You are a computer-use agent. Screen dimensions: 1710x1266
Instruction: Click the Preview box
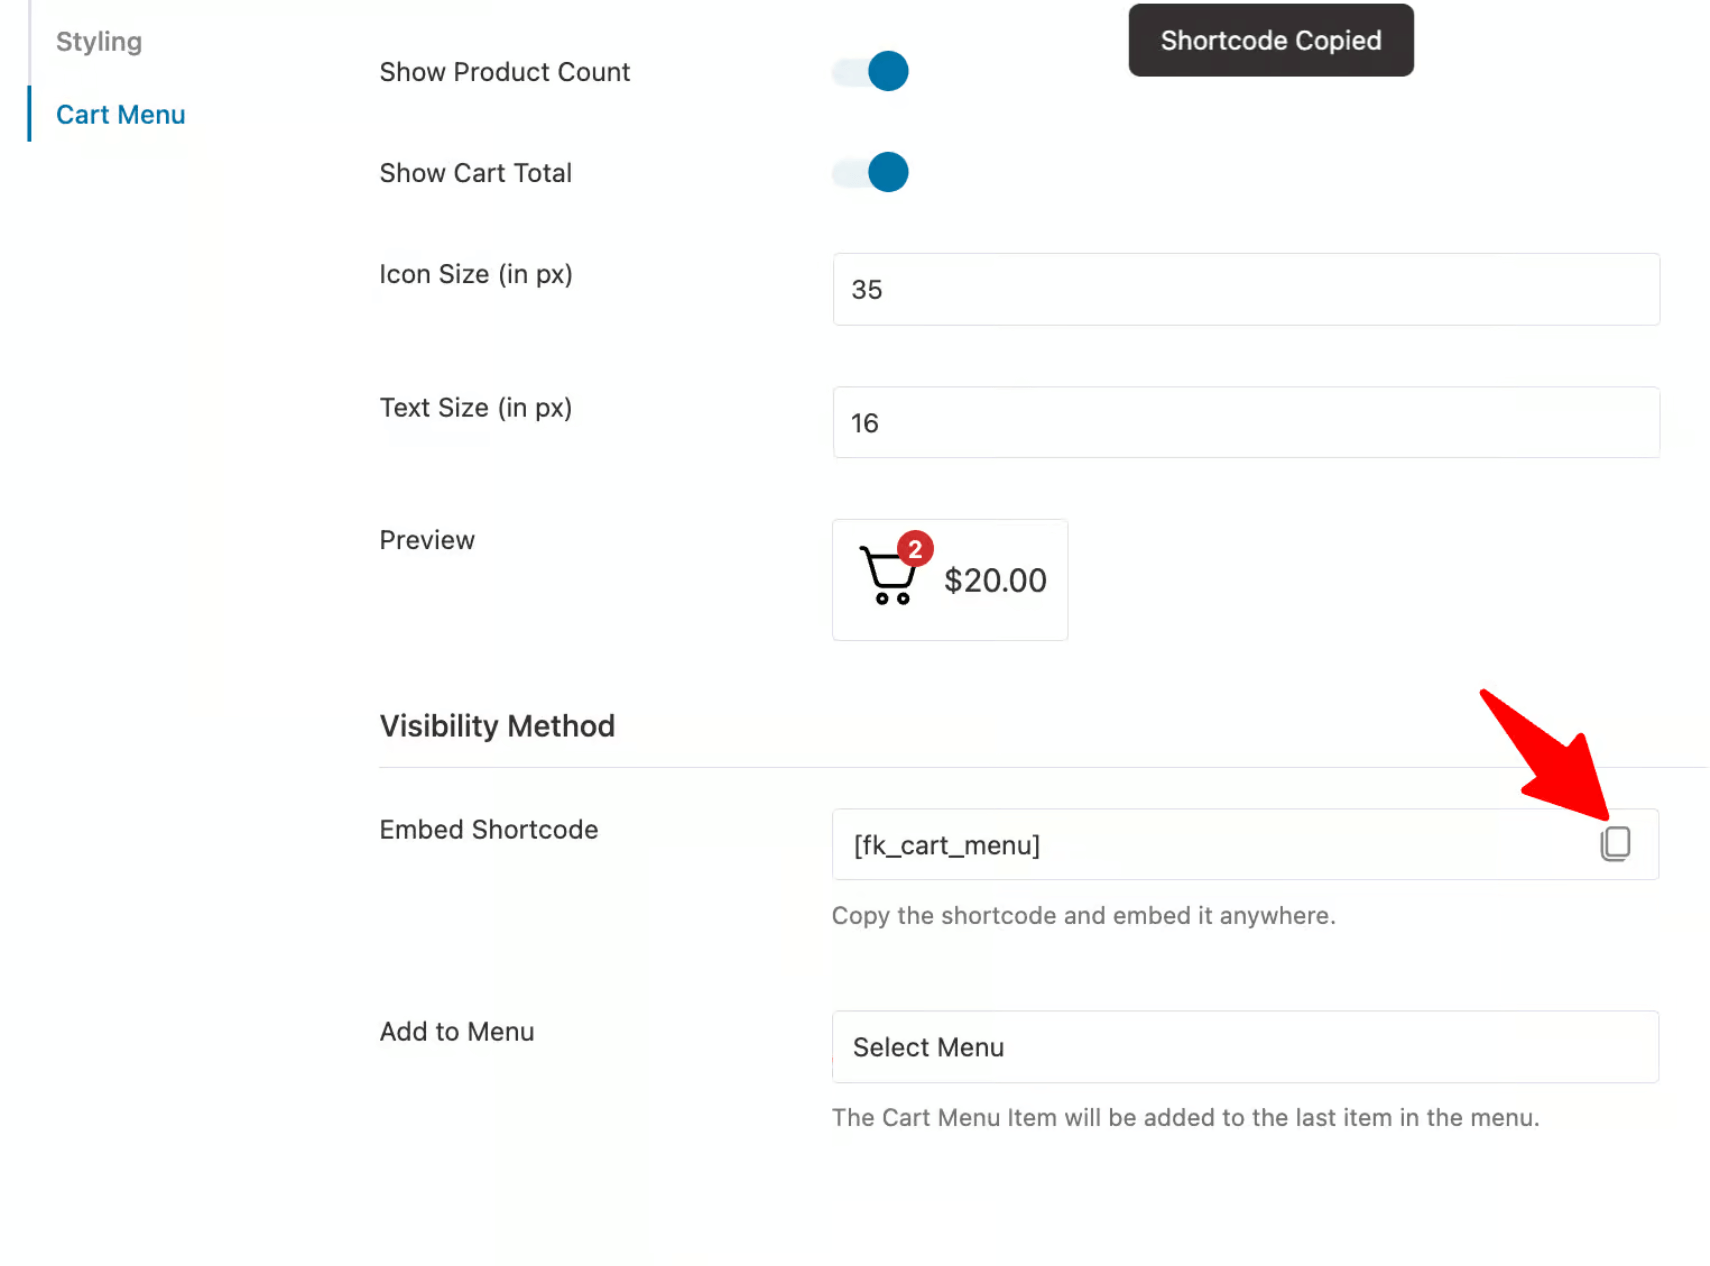click(x=949, y=579)
